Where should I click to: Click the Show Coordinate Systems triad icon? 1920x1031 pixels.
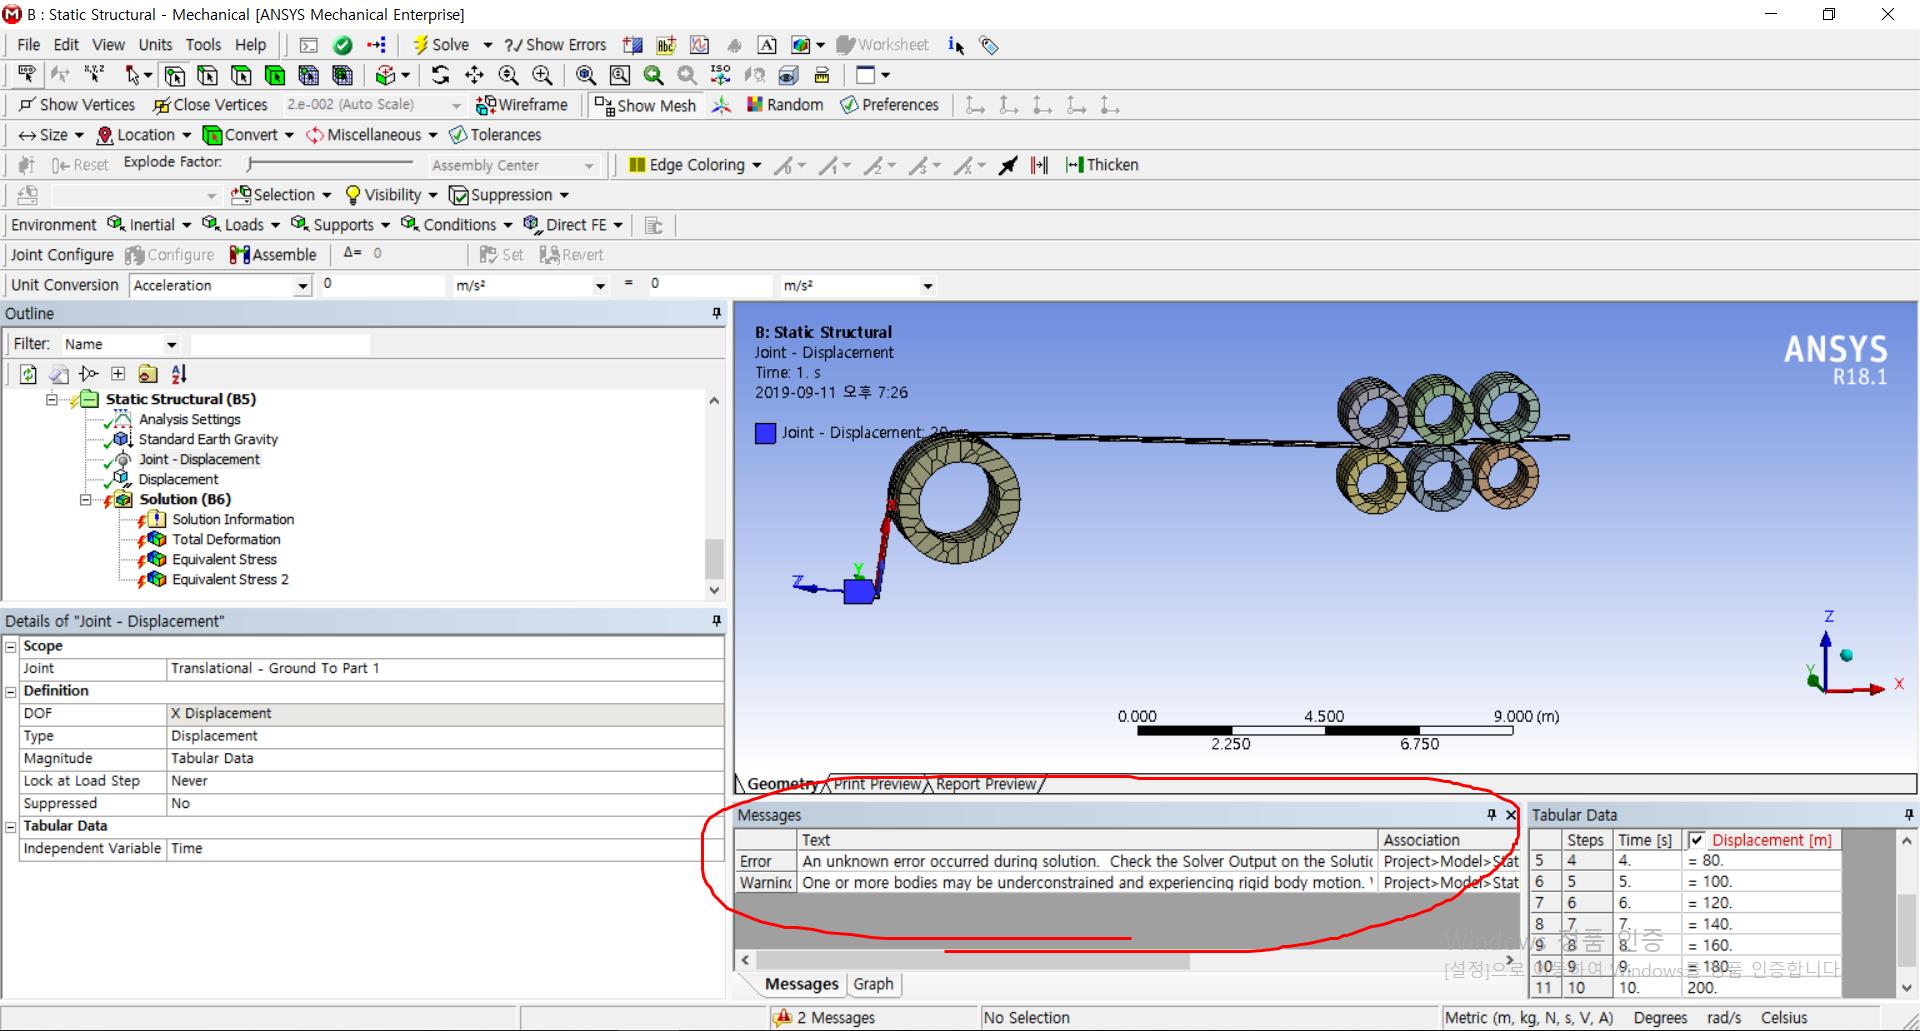point(721,105)
